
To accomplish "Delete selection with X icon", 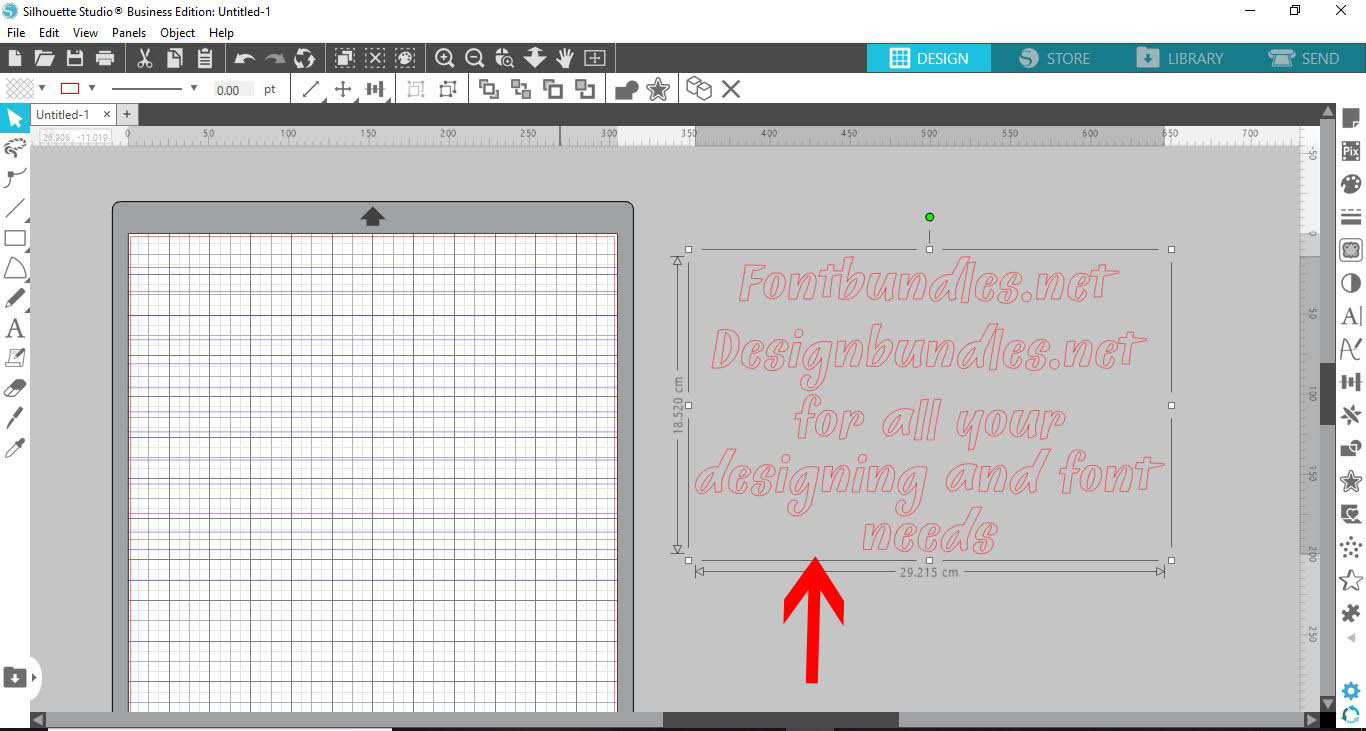I will click(731, 89).
